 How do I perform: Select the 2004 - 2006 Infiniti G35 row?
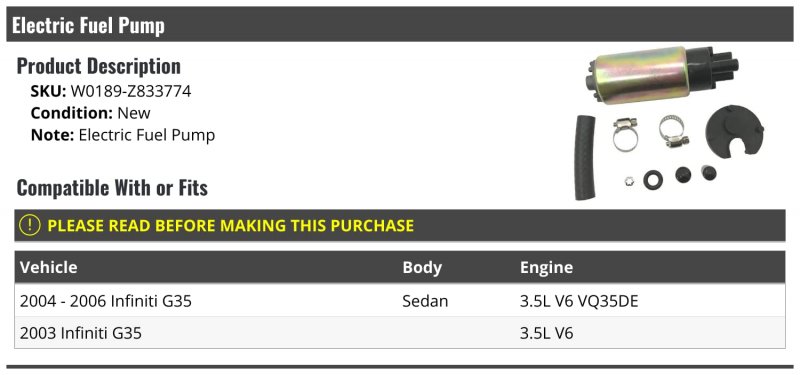(x=399, y=301)
